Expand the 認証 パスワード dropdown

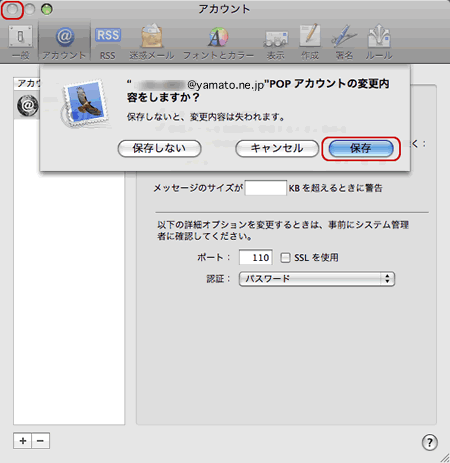(317, 279)
